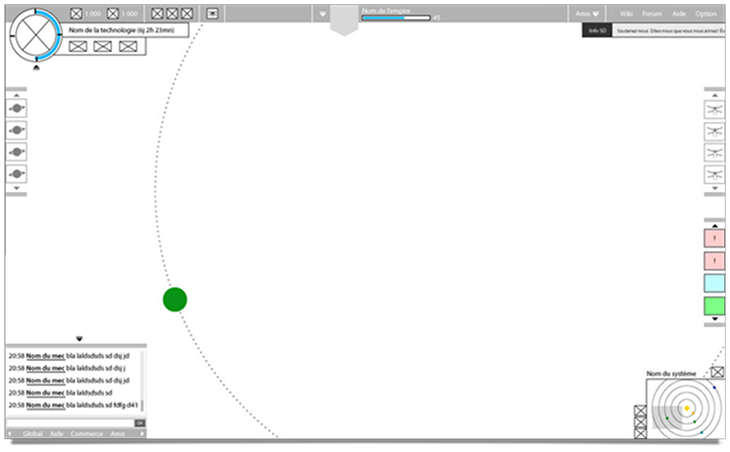Collapse the chat panel with the arrow
The width and height of the screenshot is (730, 452).
(79, 339)
